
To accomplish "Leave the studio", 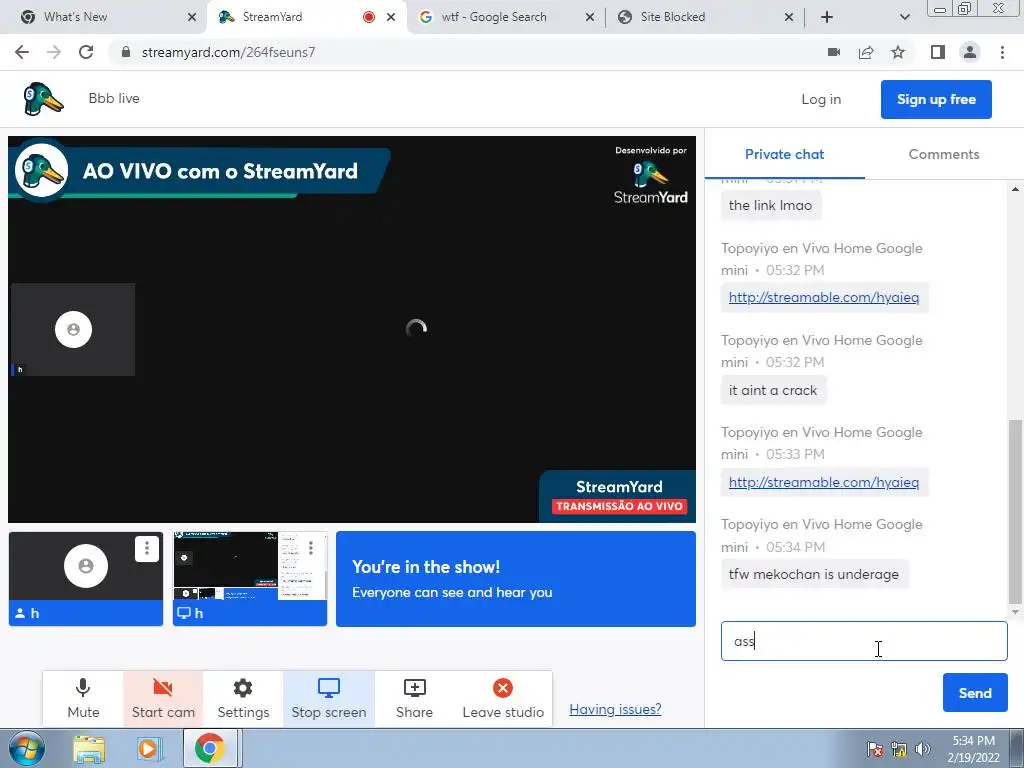I will (503, 698).
